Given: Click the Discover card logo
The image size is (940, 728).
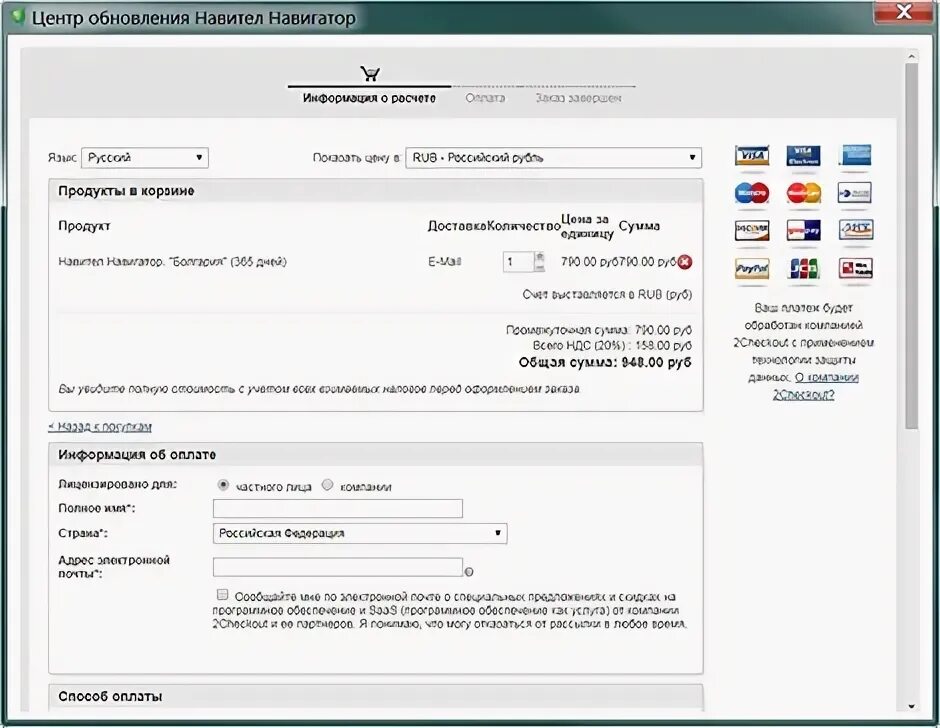Looking at the screenshot, I should pos(752,230).
